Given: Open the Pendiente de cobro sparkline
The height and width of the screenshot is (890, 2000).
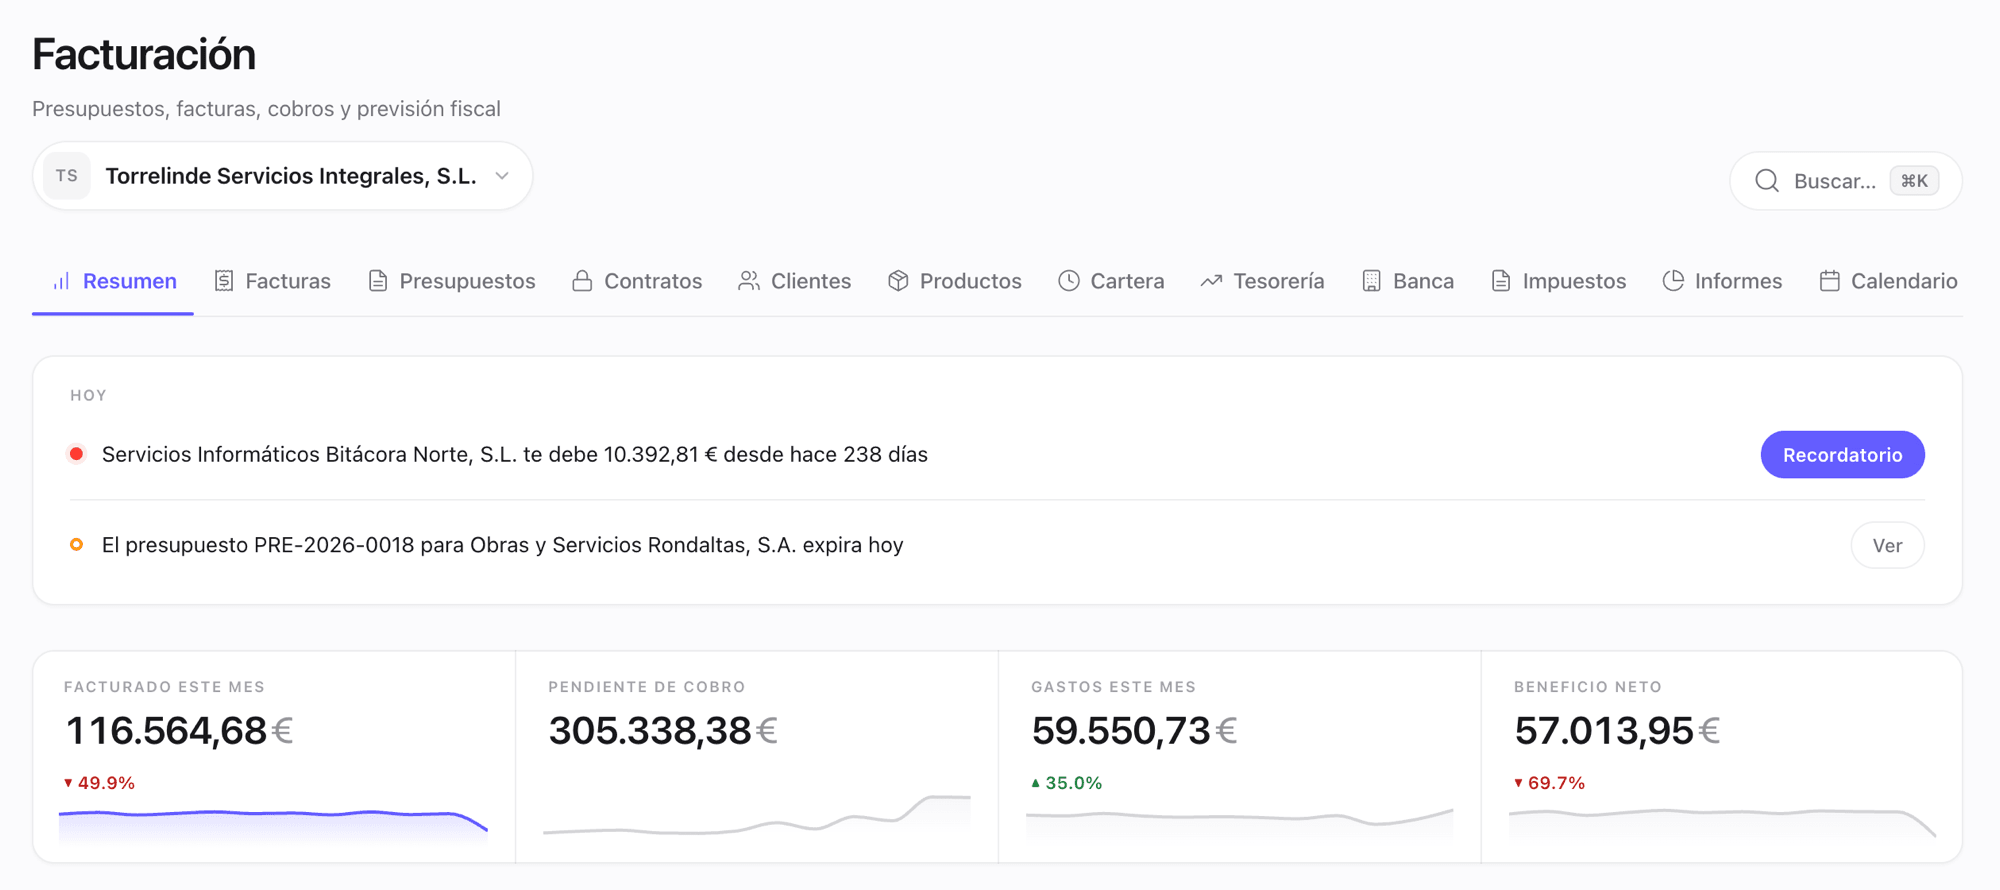Looking at the screenshot, I should [x=757, y=815].
